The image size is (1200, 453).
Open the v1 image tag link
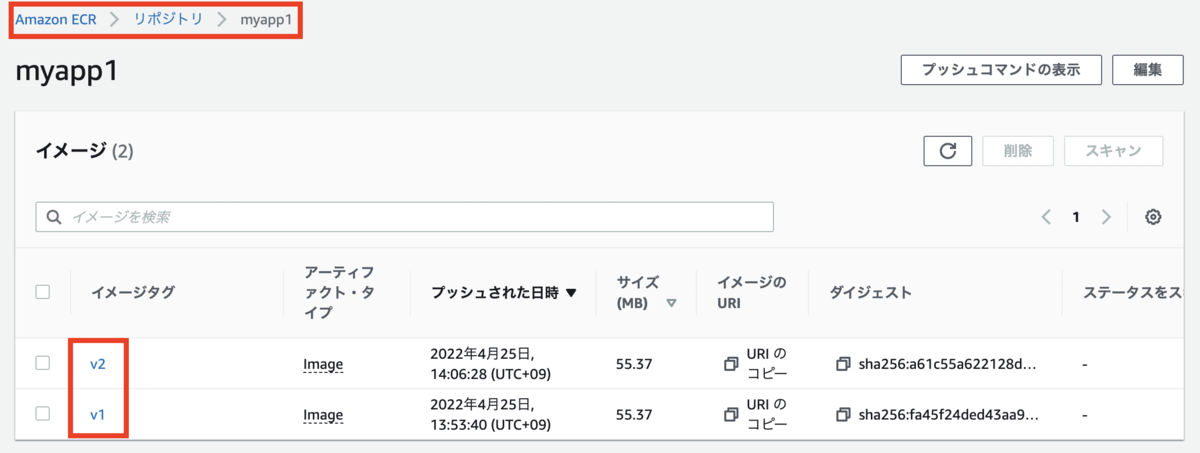[98, 414]
